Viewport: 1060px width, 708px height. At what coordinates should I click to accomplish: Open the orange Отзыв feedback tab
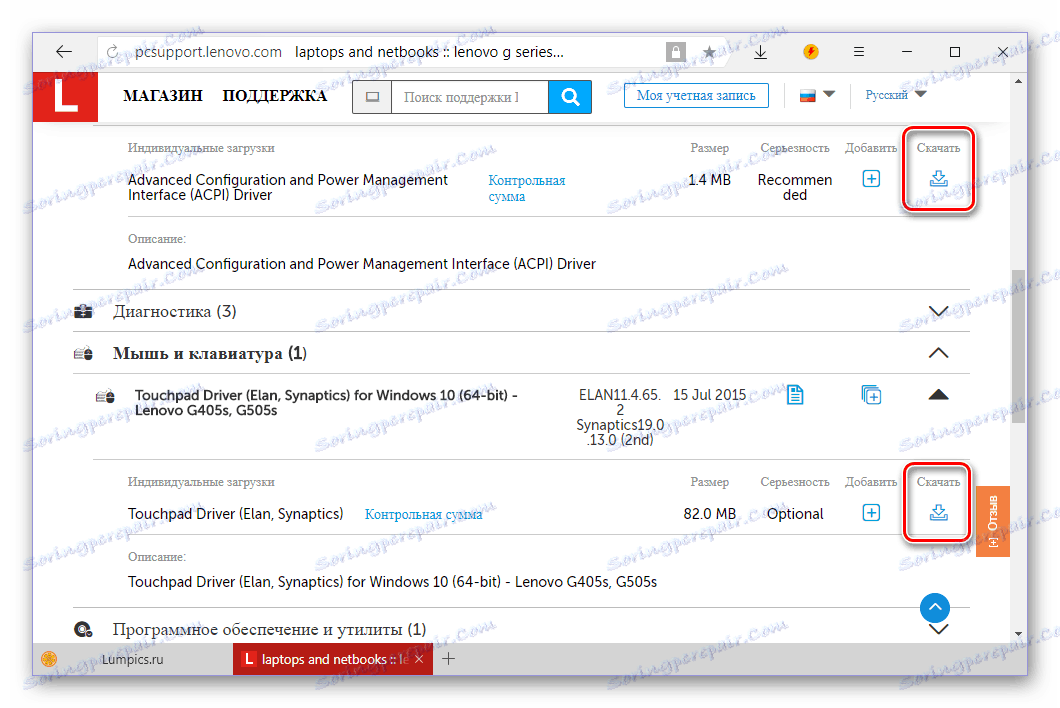[992, 521]
